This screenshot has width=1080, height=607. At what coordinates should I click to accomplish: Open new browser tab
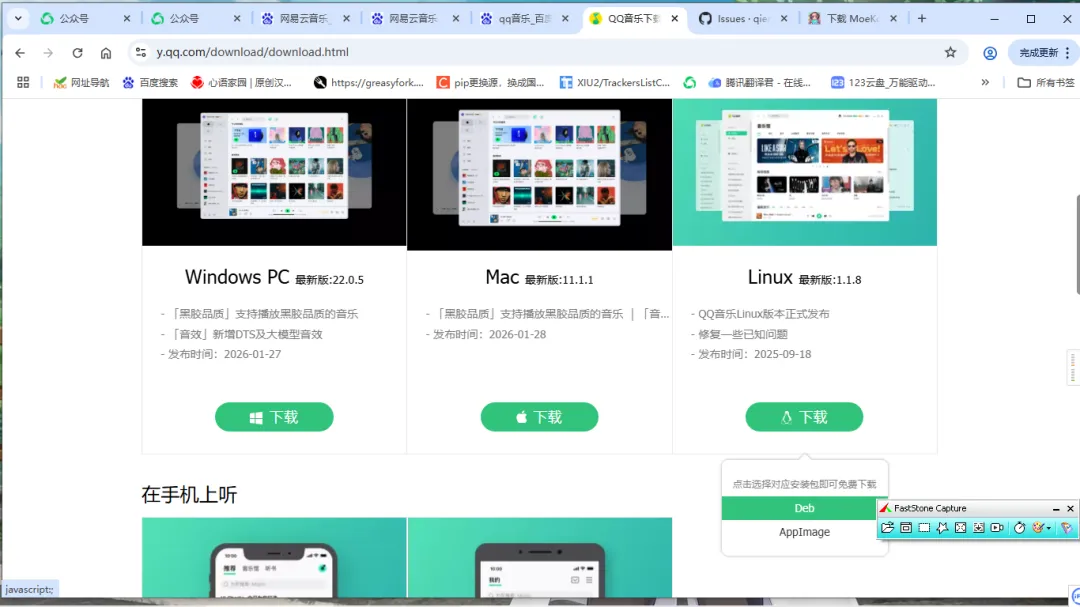click(x=922, y=19)
